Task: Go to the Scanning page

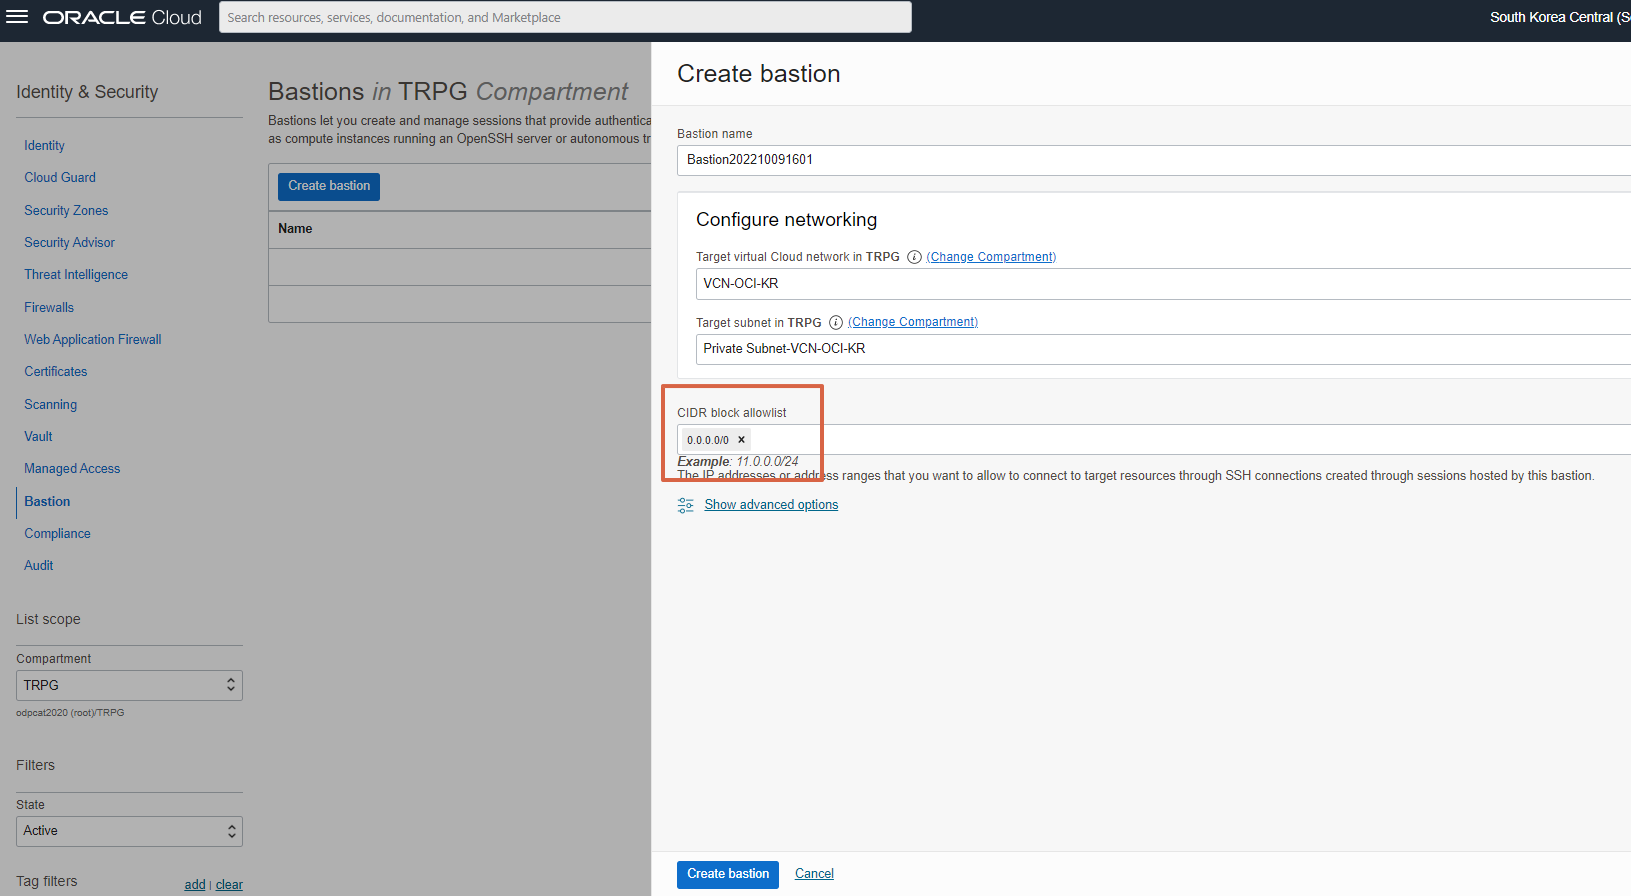Action: [50, 404]
